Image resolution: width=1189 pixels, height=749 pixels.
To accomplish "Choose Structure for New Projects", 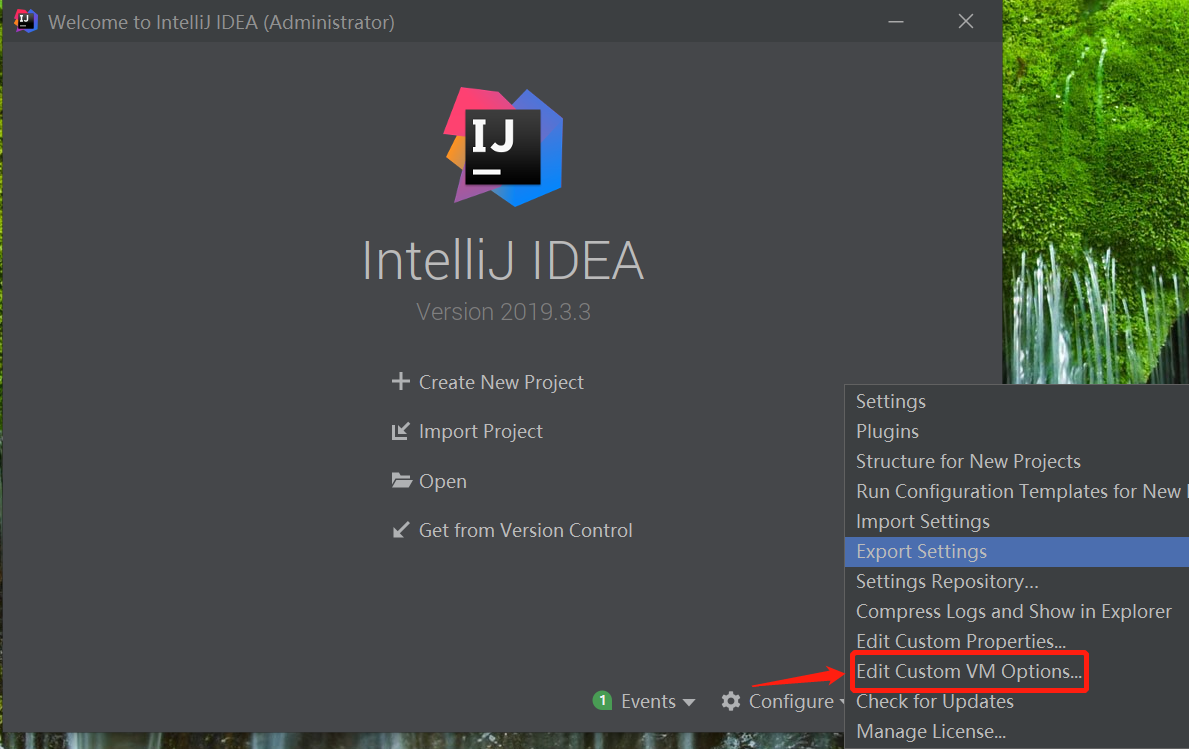I will pyautogui.click(x=968, y=461).
